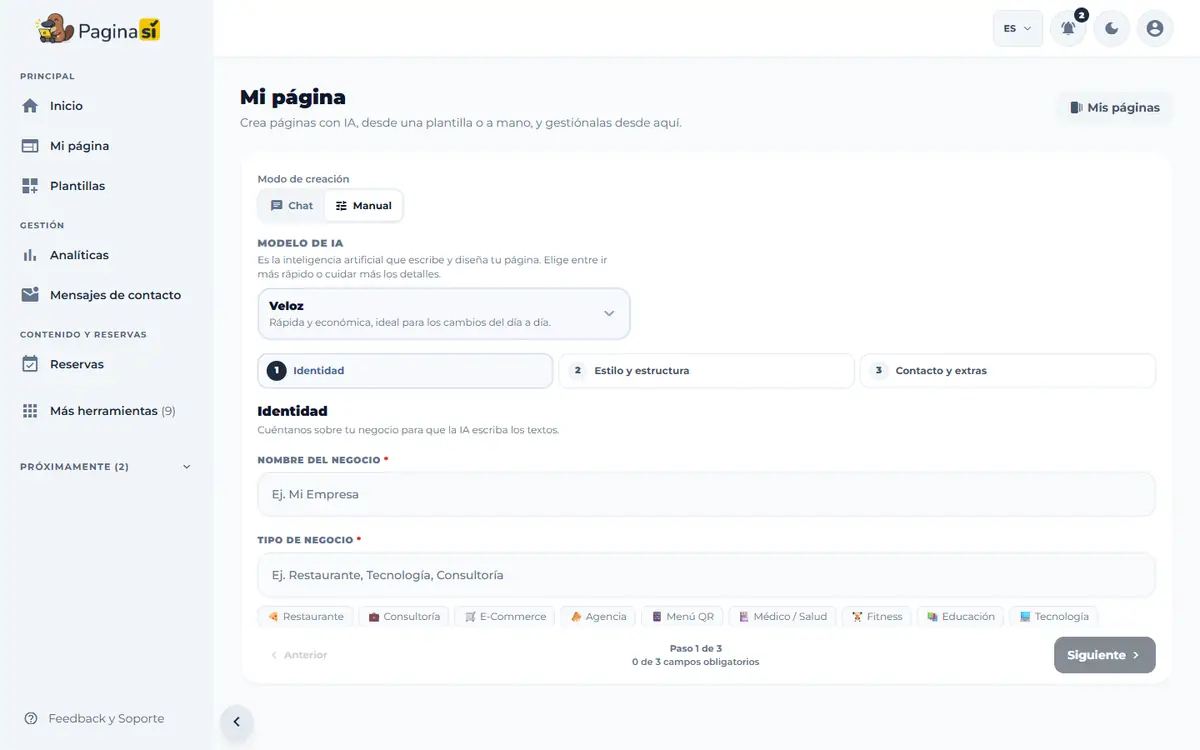Open the ES language dropdown
This screenshot has width=1200, height=750.
[x=1018, y=28]
